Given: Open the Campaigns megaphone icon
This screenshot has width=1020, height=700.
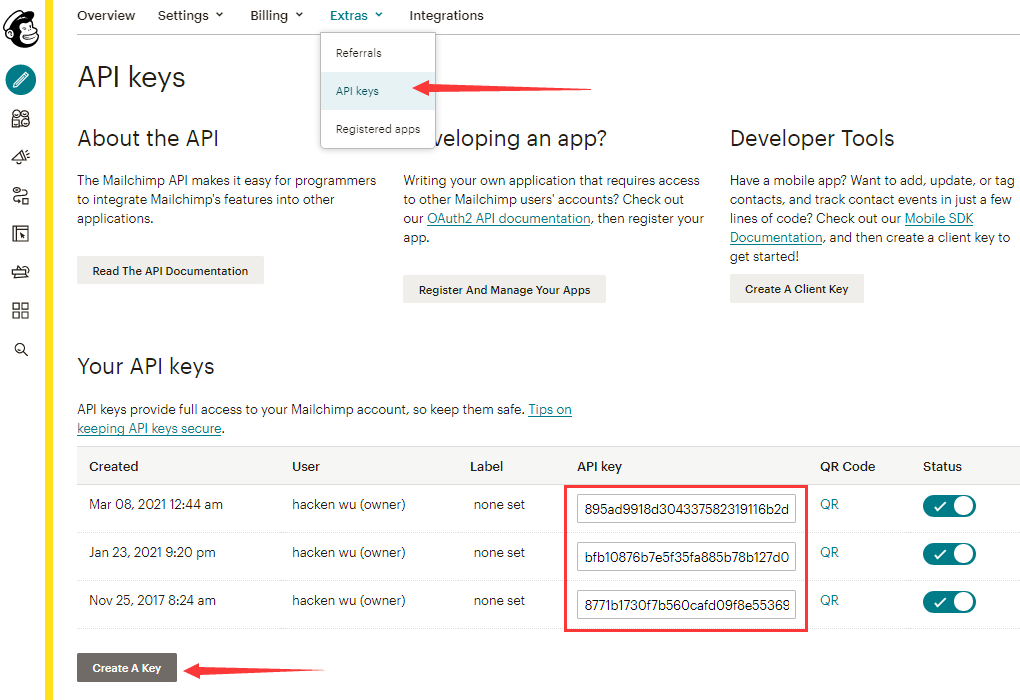Looking at the screenshot, I should [21, 157].
